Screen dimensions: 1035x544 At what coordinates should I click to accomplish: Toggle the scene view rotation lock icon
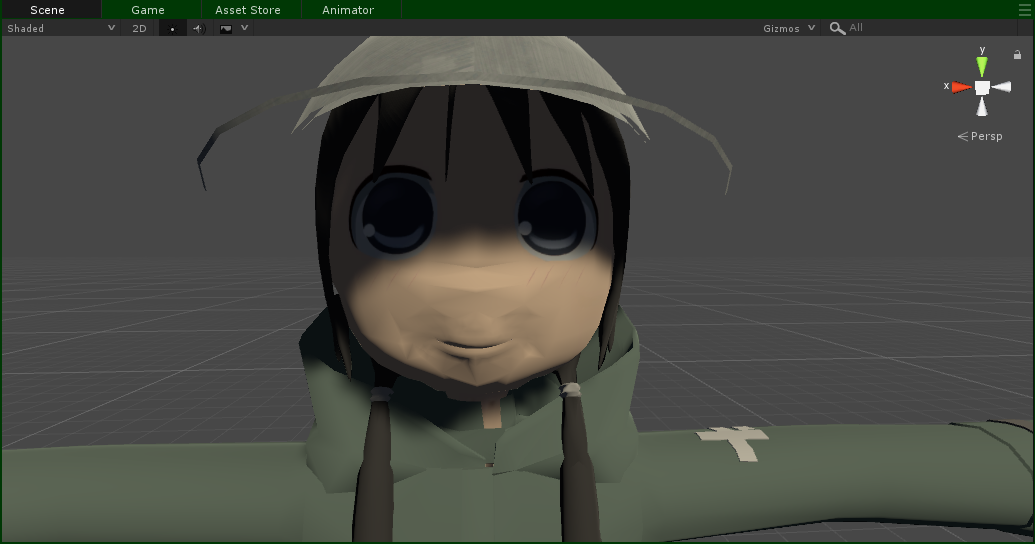1017,55
